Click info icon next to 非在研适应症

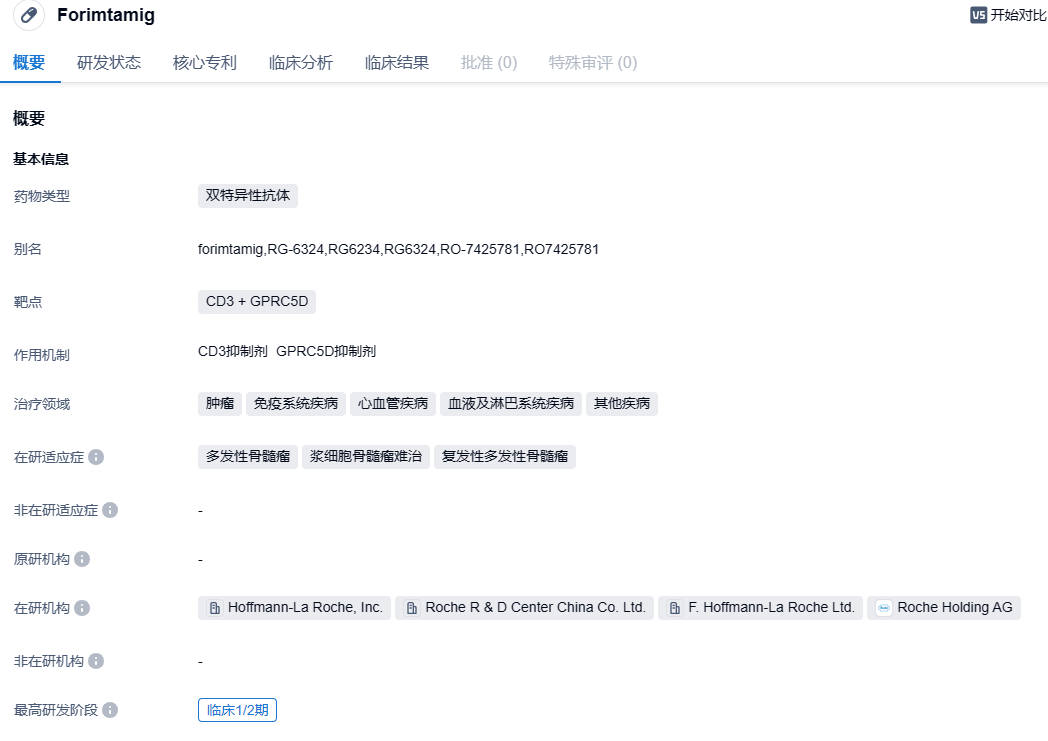pyautogui.click(x=110, y=510)
